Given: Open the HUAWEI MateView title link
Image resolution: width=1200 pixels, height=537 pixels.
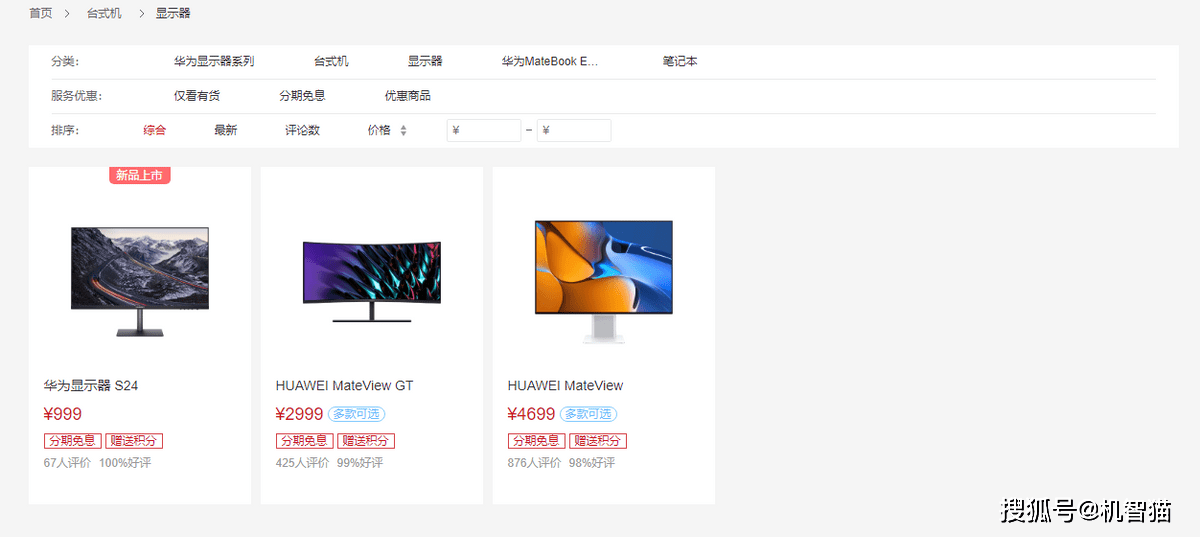Looking at the screenshot, I should tap(565, 385).
